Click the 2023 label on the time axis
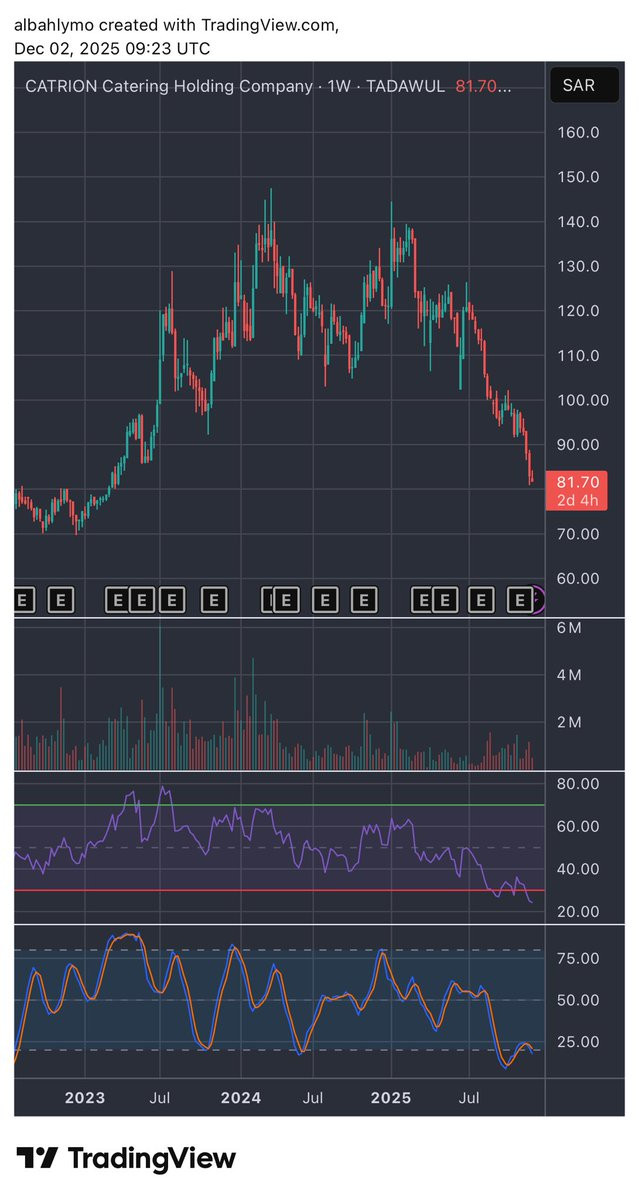The image size is (639, 1200). (x=85, y=1098)
